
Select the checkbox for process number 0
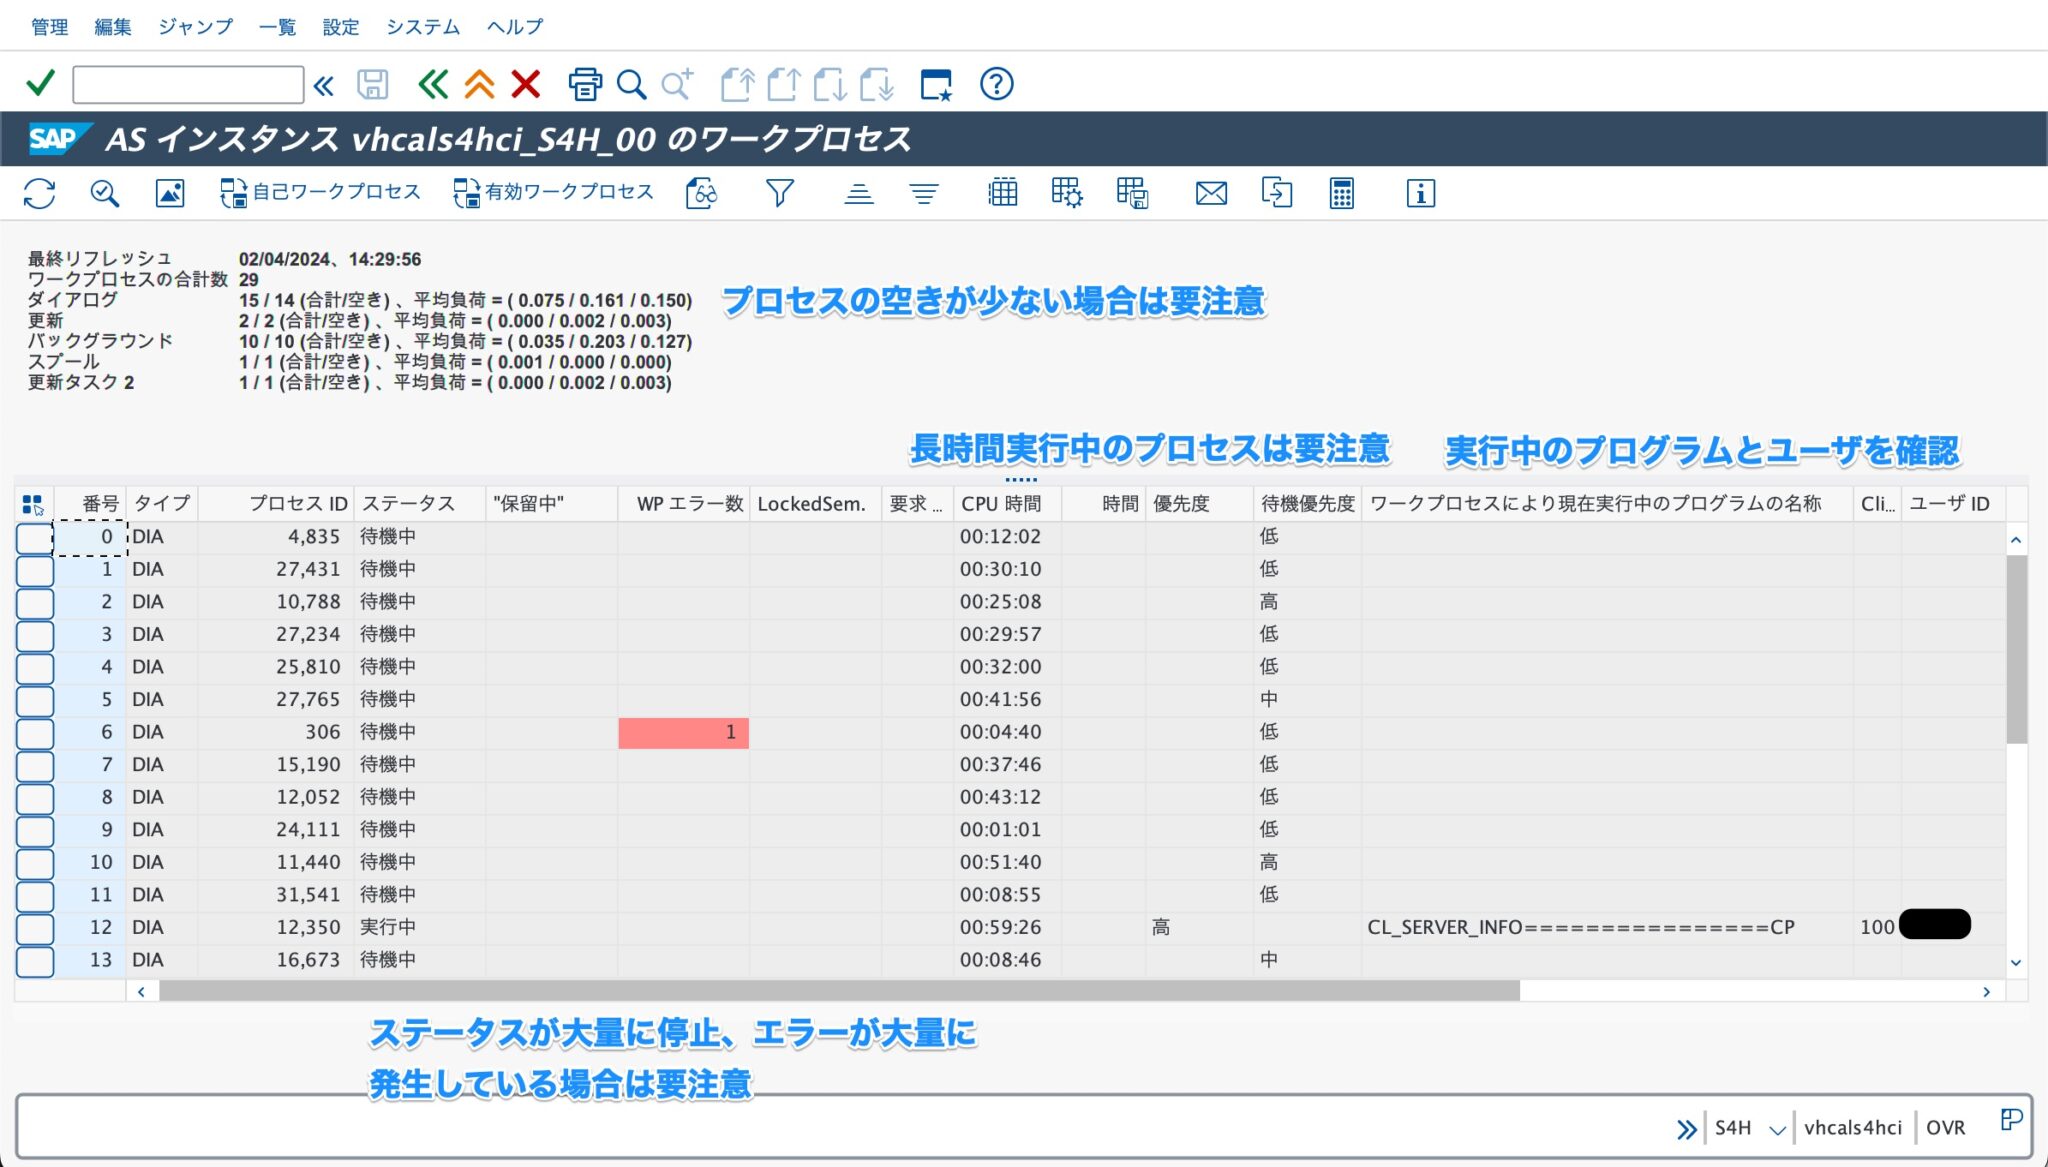click(x=34, y=537)
